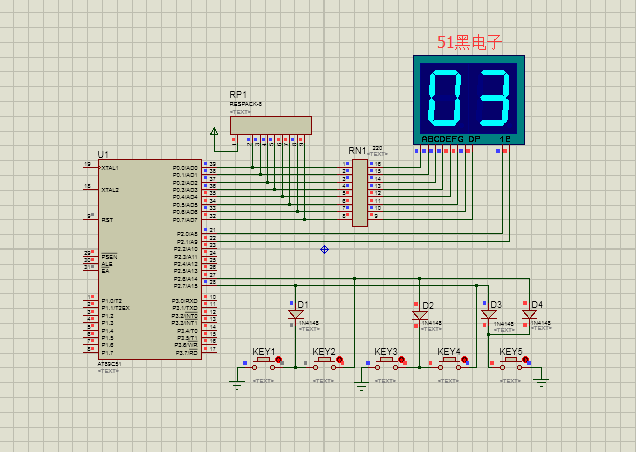The width and height of the screenshot is (636, 452).
Task: Click the P3.0/RXD pin label on U1
Action: [185, 301]
